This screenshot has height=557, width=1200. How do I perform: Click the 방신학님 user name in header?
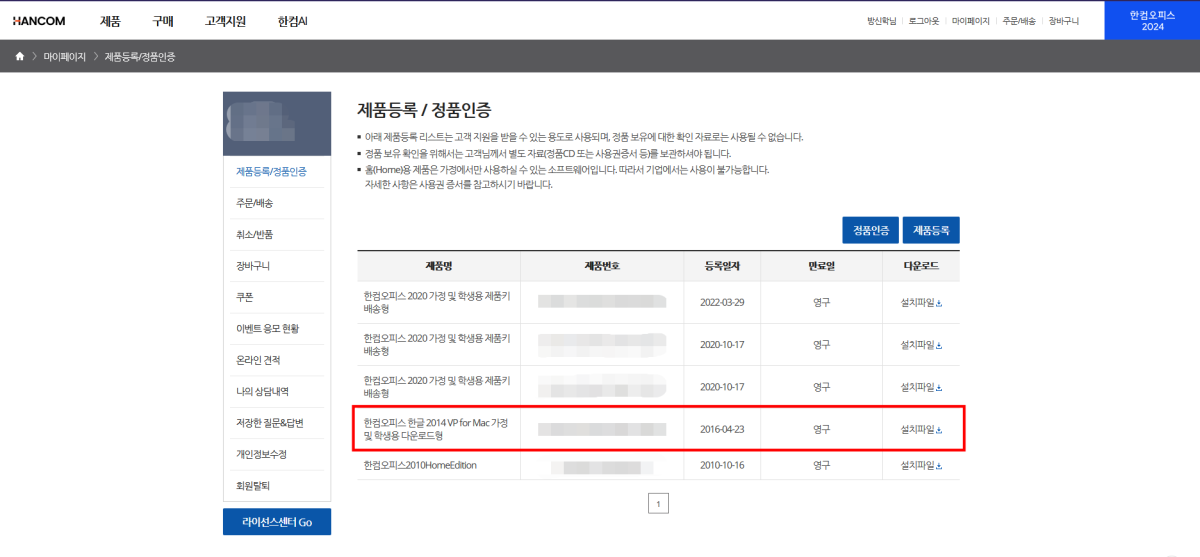pos(881,20)
